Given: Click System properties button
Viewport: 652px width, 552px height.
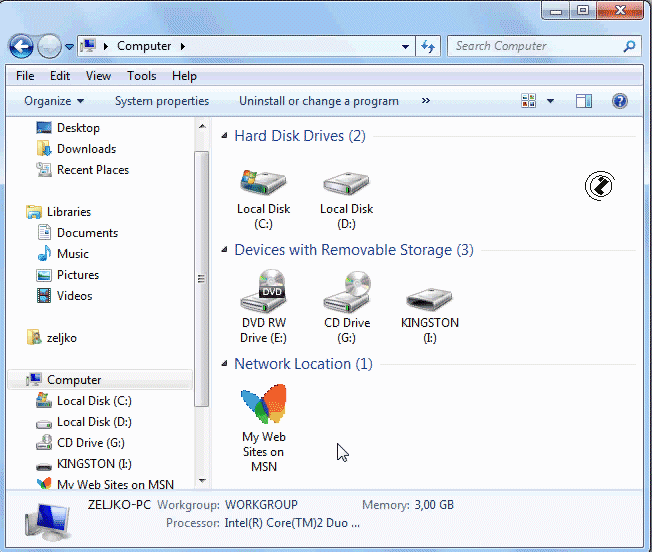Looking at the screenshot, I should point(162,101).
